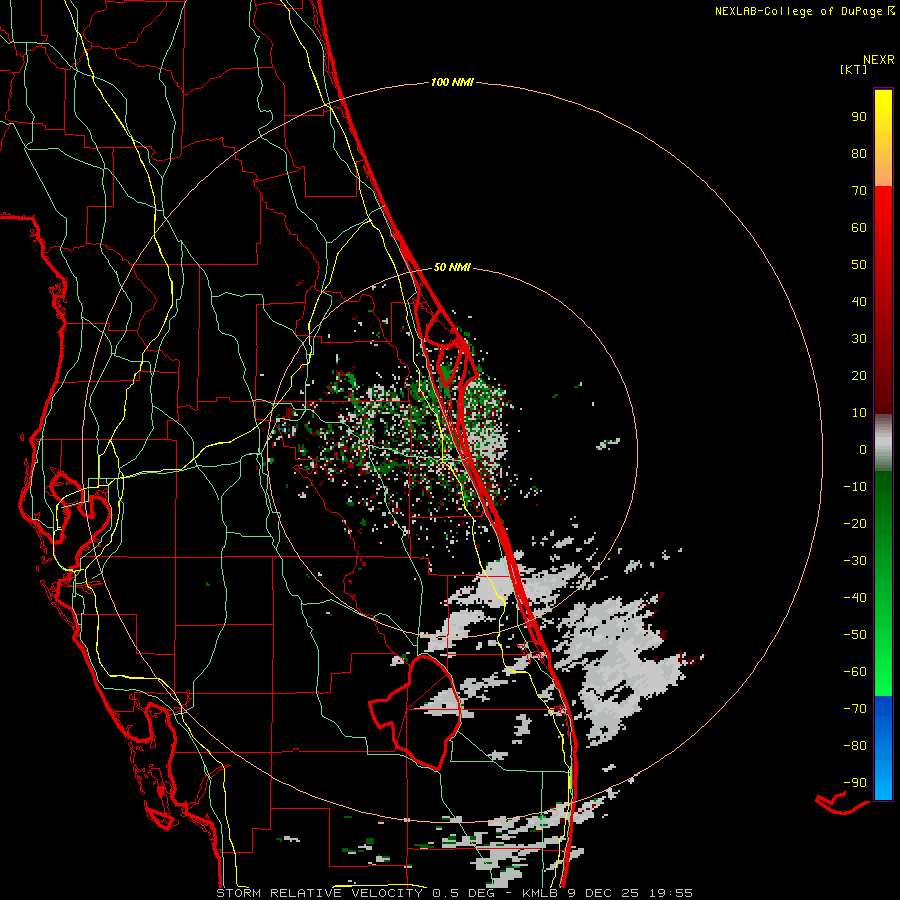Click the 100 NMI range ring label
Image resolution: width=900 pixels, height=900 pixels.
click(x=452, y=83)
